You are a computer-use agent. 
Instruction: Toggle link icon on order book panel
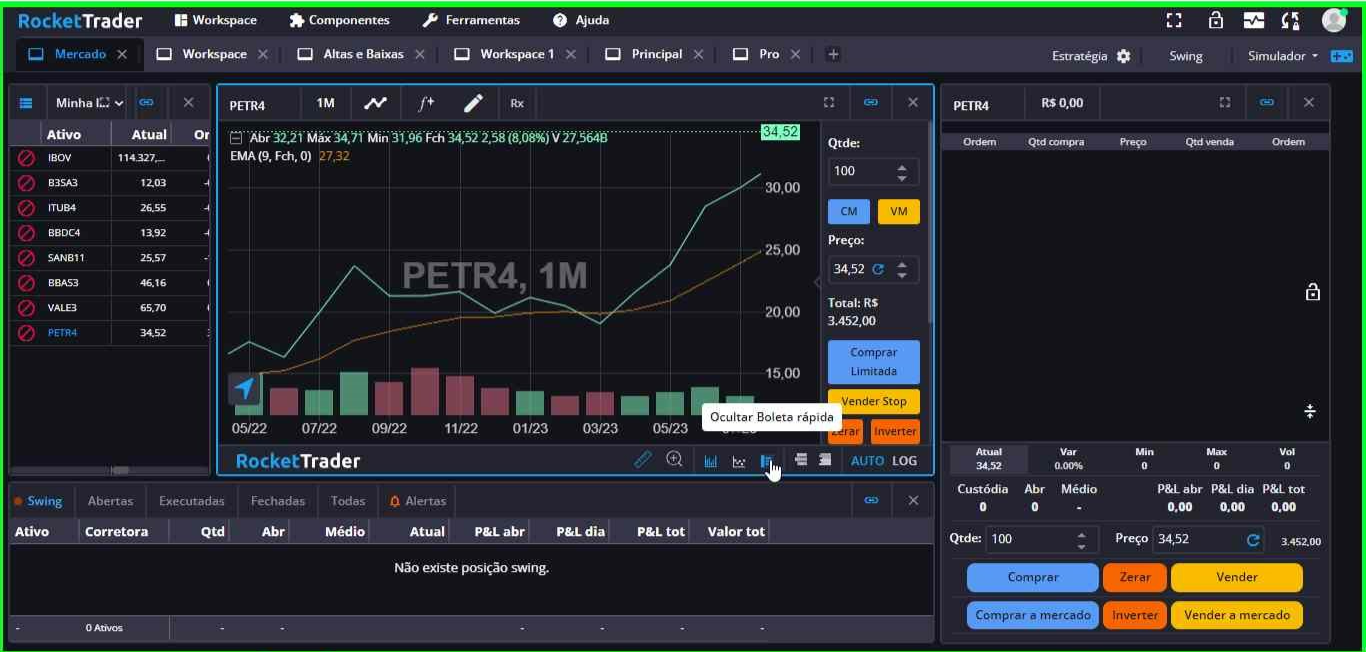point(1267,102)
